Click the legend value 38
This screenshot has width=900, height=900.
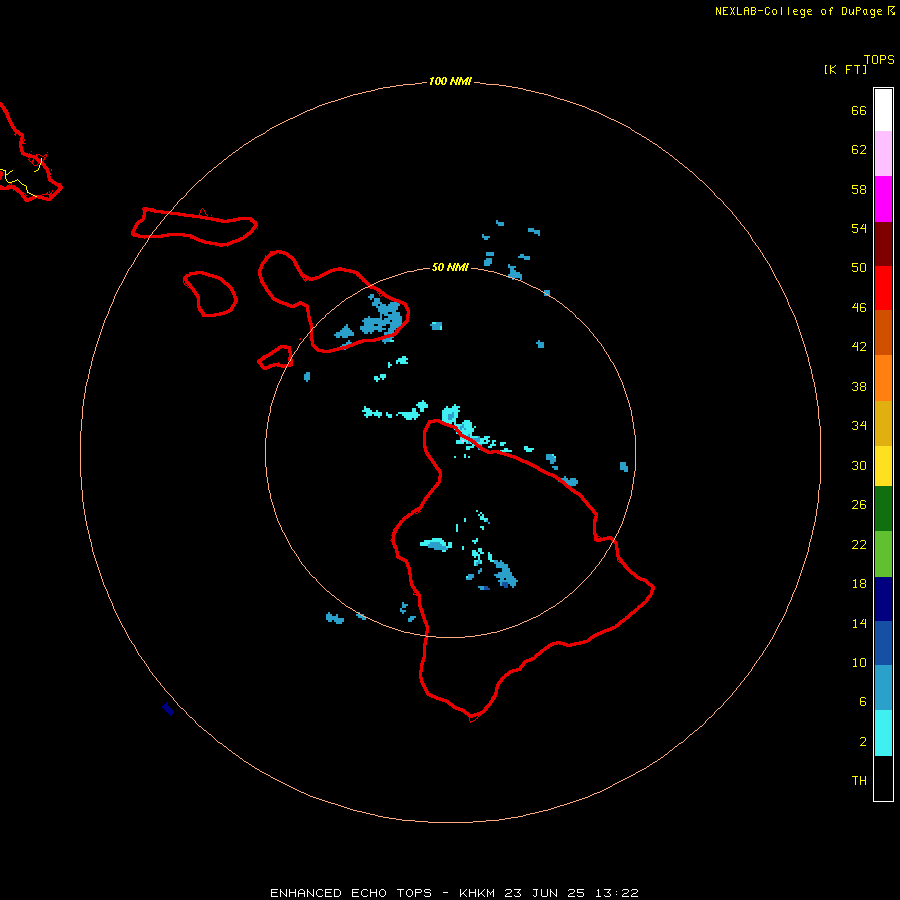click(x=859, y=387)
